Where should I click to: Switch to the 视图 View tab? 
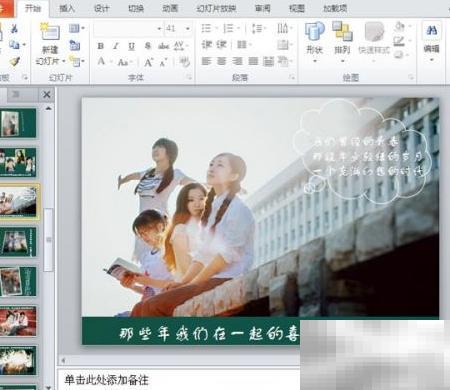[297, 9]
